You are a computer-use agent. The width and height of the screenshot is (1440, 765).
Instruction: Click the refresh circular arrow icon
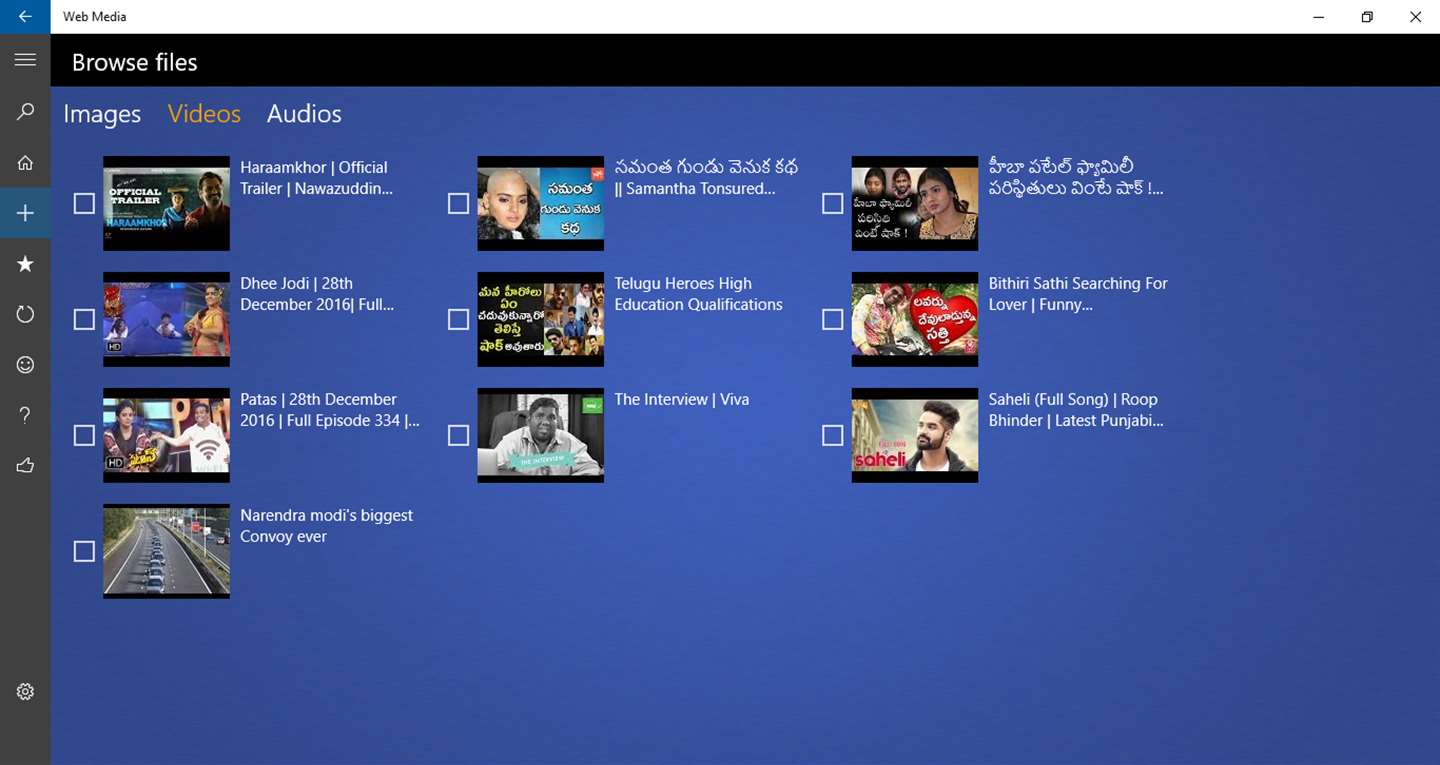click(25, 314)
